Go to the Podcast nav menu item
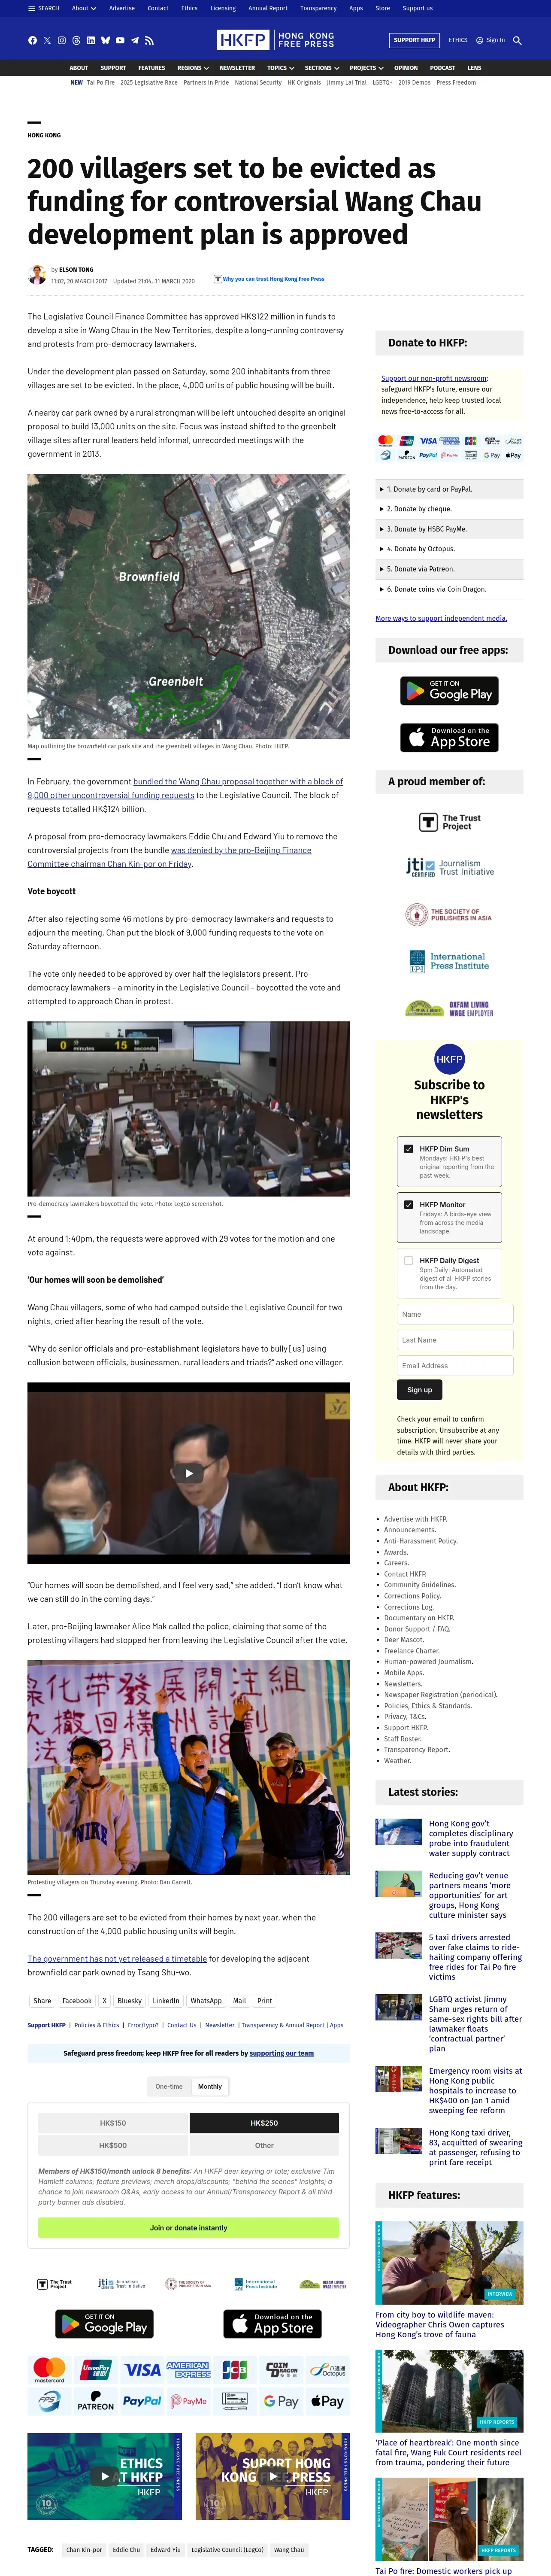 click(442, 68)
